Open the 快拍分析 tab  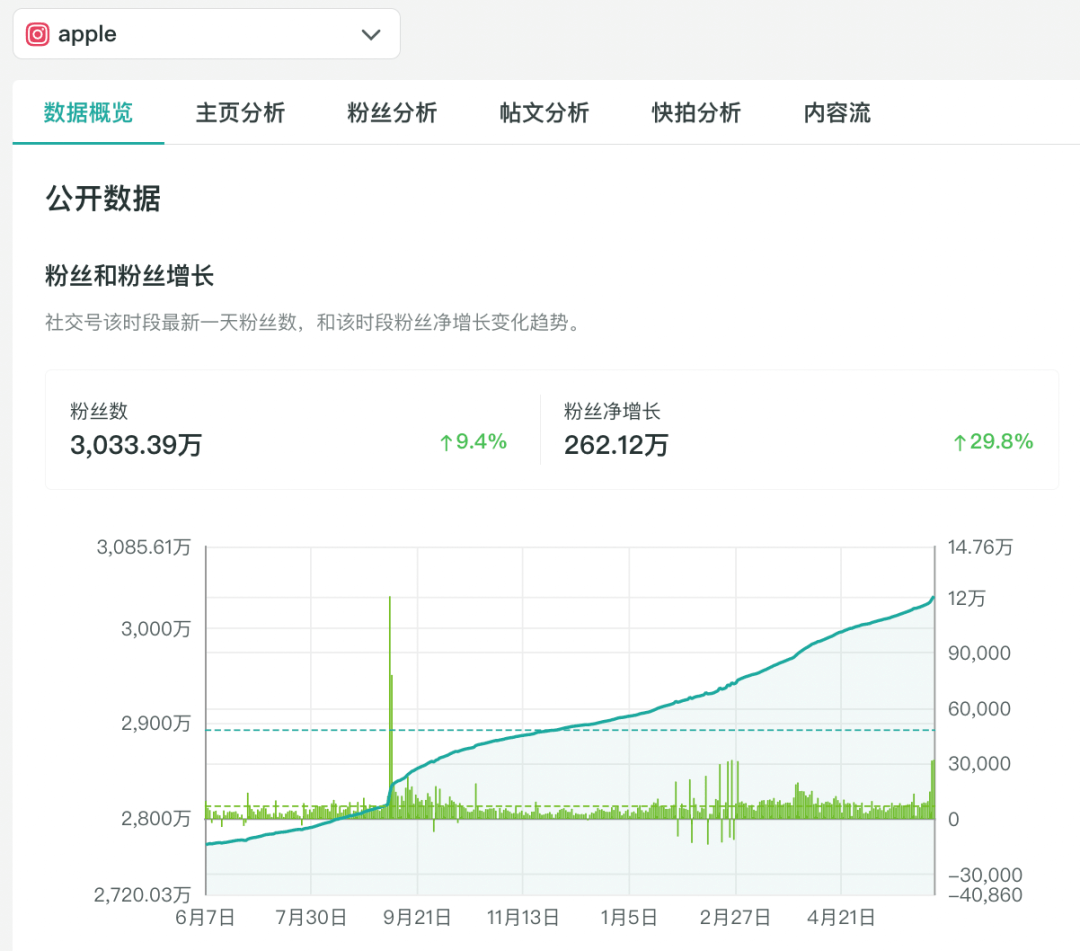pyautogui.click(x=696, y=113)
